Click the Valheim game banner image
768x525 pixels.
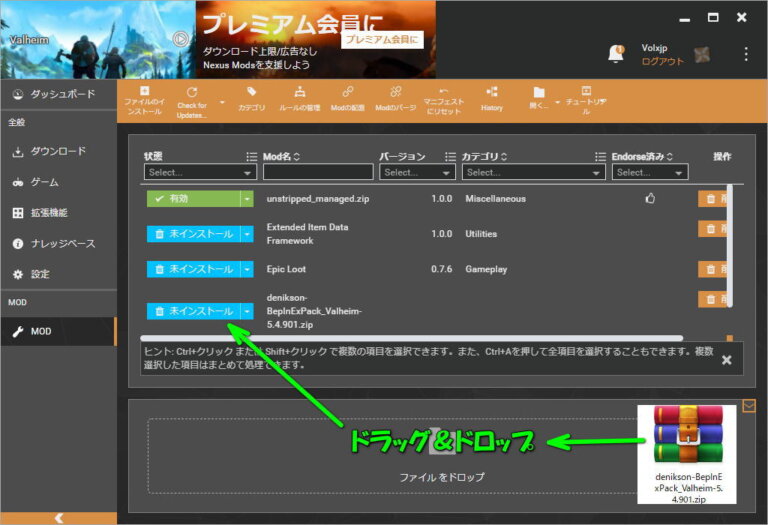(97, 39)
